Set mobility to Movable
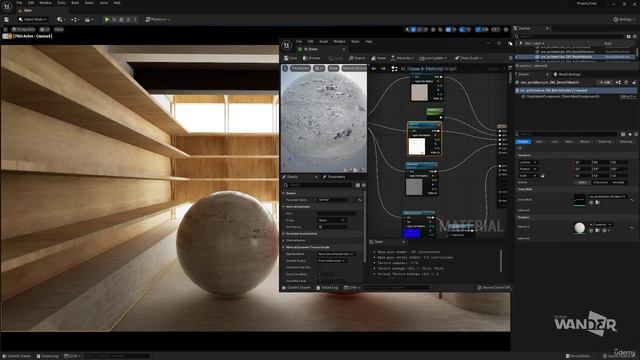640x360 pixels. [x=618, y=182]
